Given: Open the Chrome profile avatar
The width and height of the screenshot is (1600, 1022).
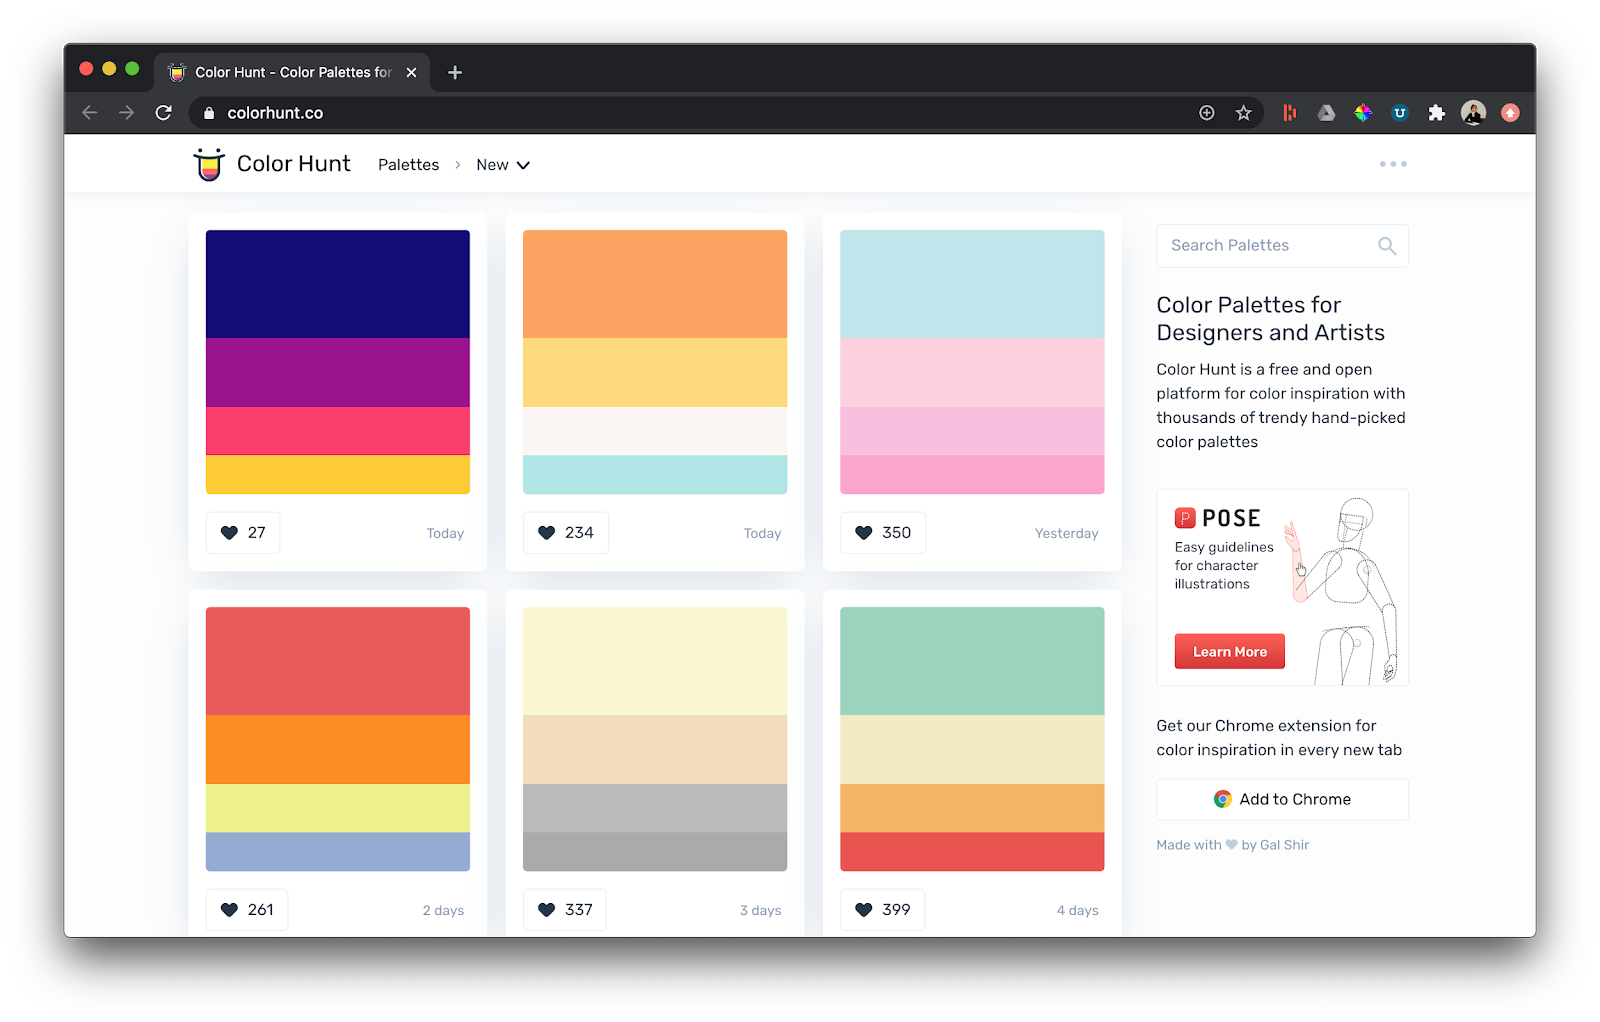Looking at the screenshot, I should pos(1474,113).
